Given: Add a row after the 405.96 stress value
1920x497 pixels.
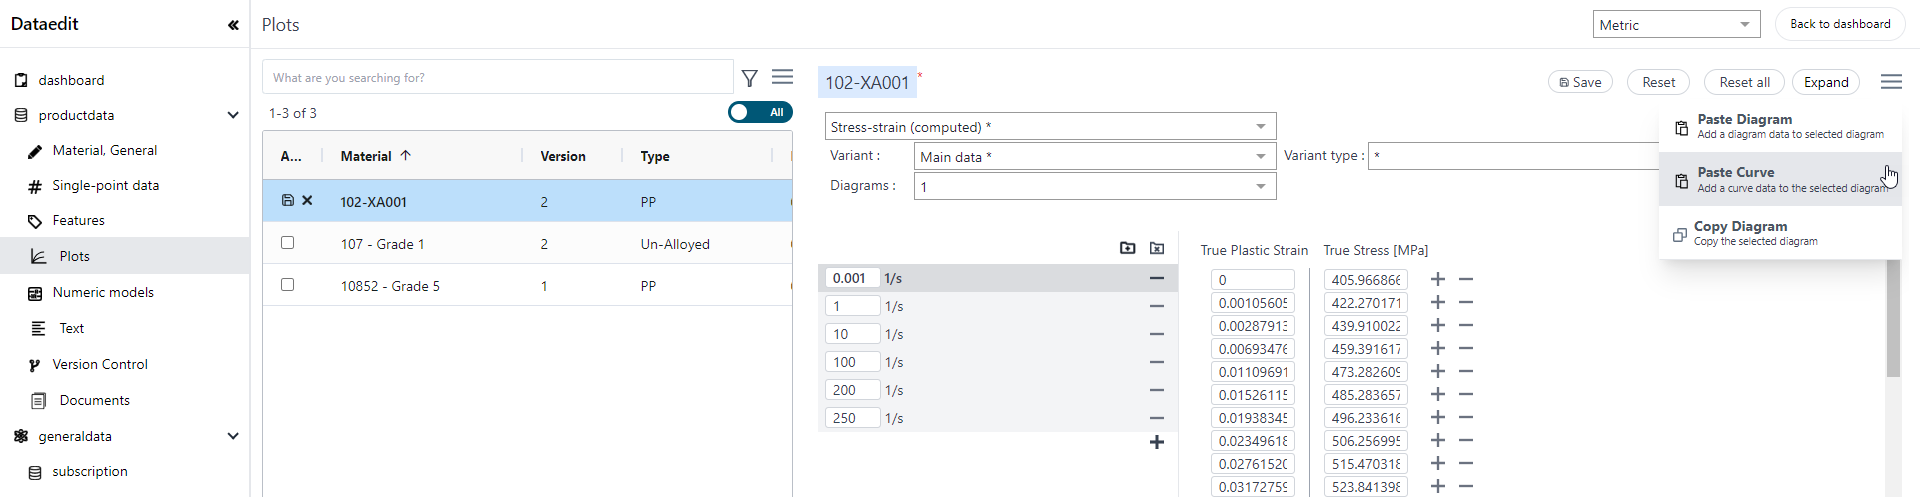Looking at the screenshot, I should click(x=1437, y=280).
